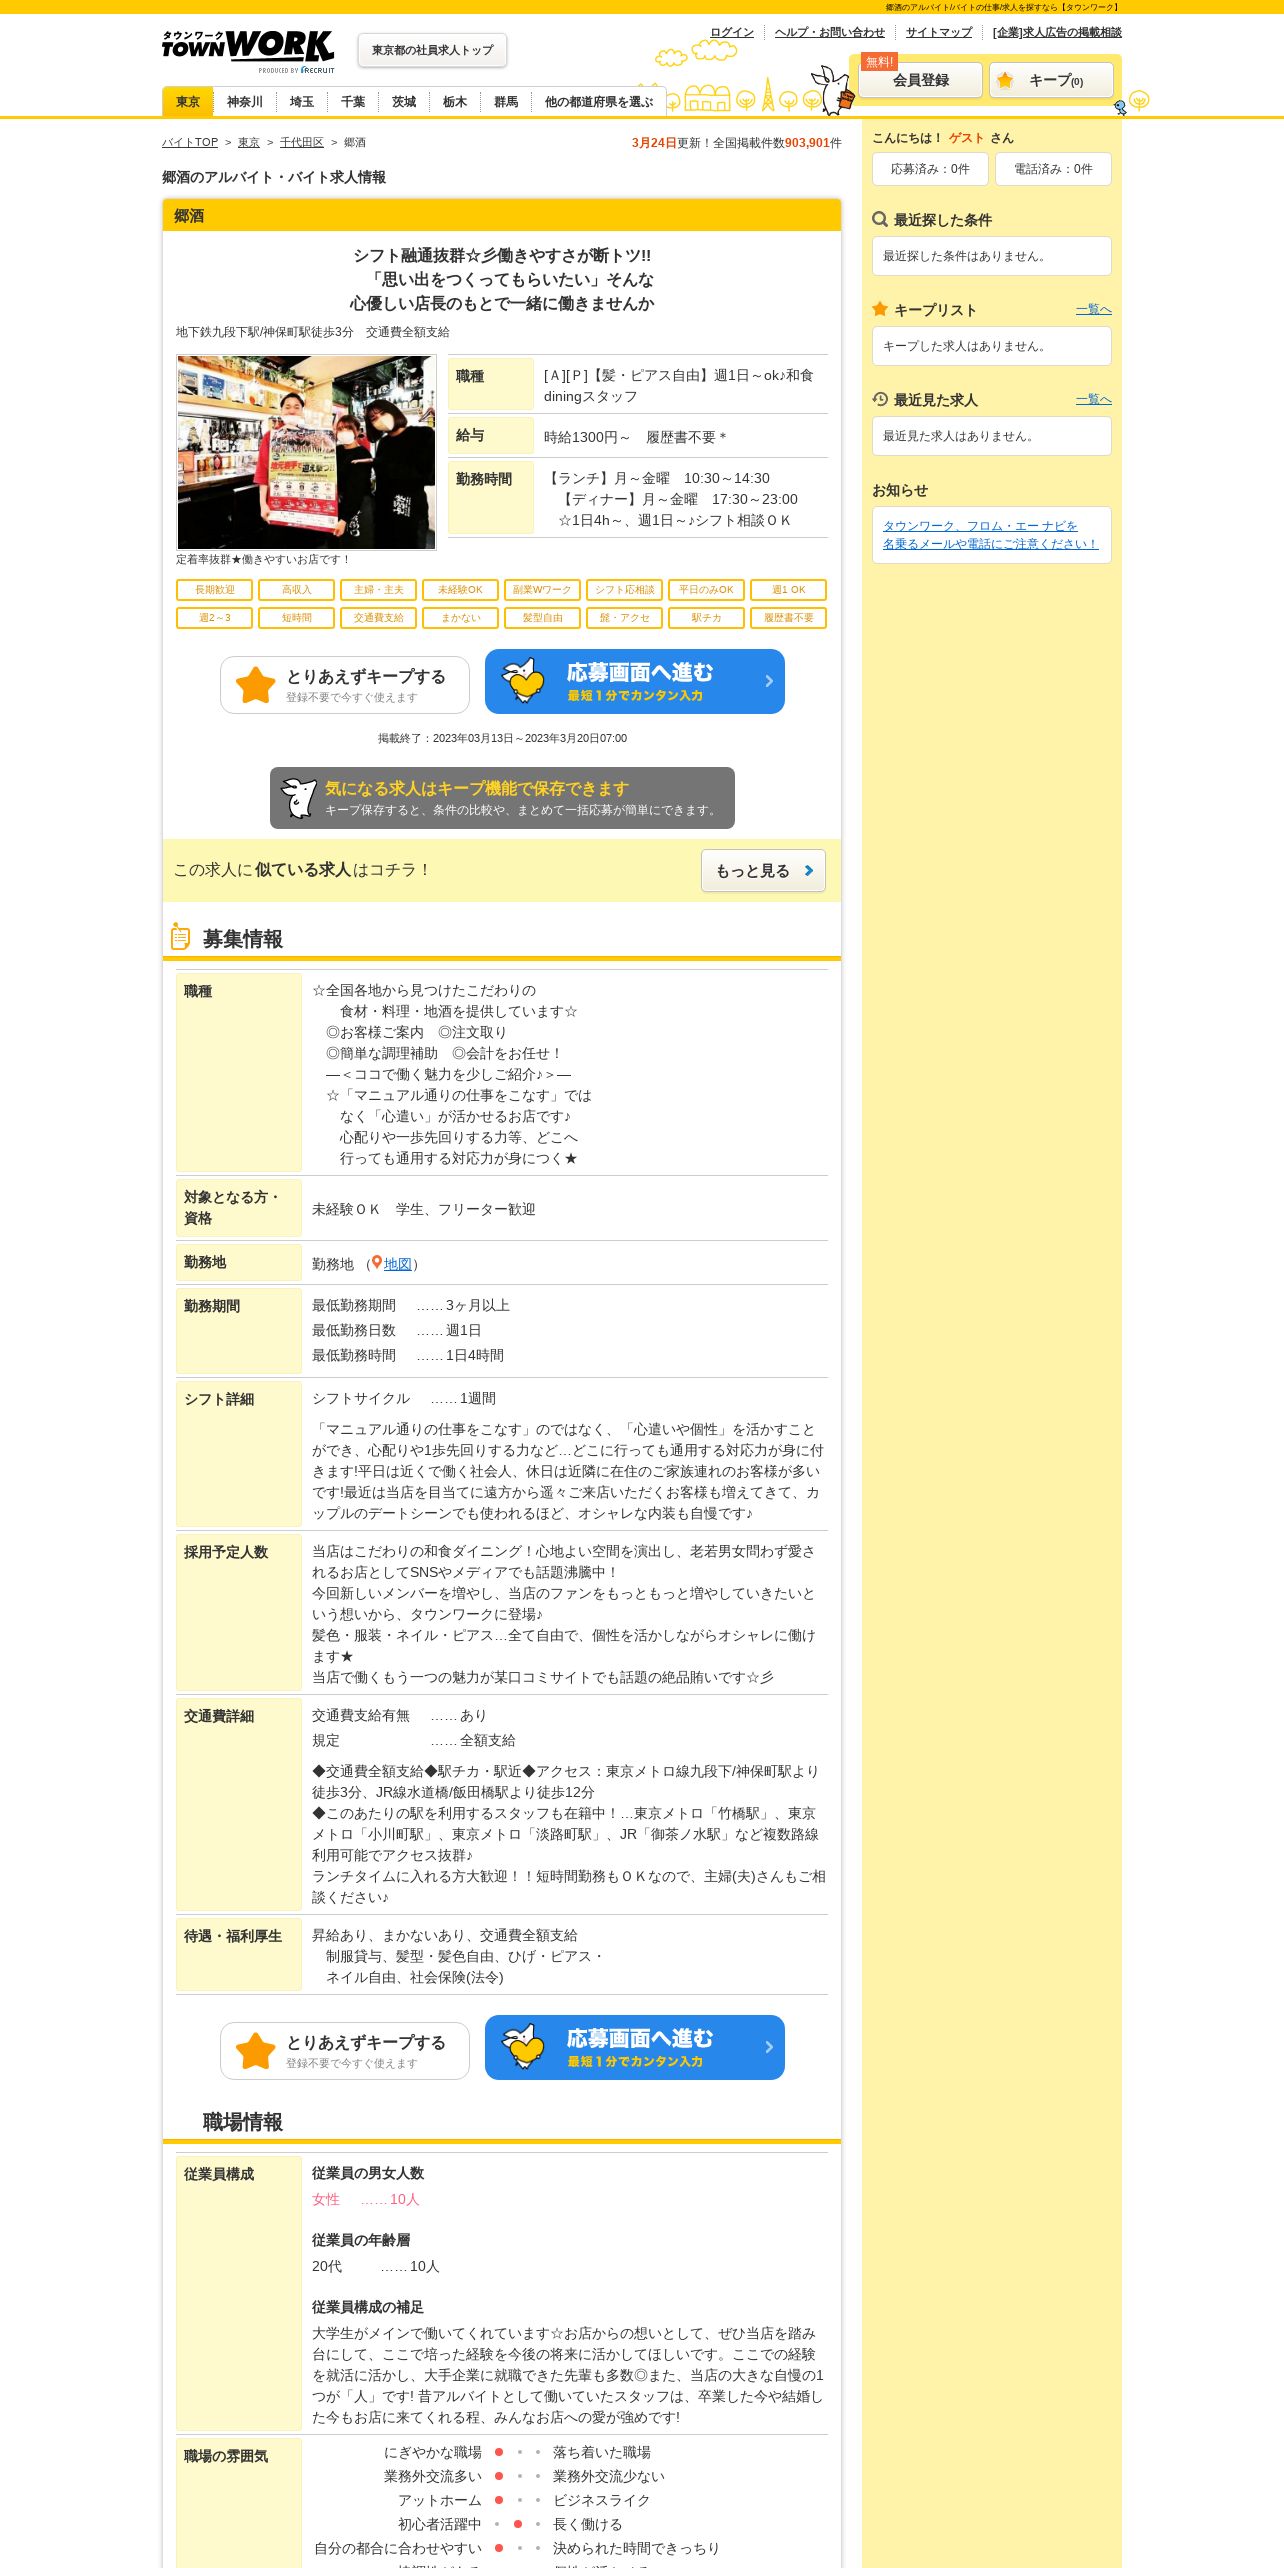Click the もっと見る button
The height and width of the screenshot is (2568, 1284).
(763, 871)
